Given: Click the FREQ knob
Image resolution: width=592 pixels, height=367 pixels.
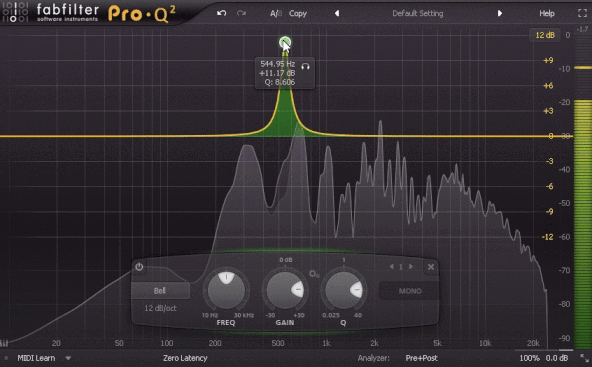Looking at the screenshot, I should point(226,290).
